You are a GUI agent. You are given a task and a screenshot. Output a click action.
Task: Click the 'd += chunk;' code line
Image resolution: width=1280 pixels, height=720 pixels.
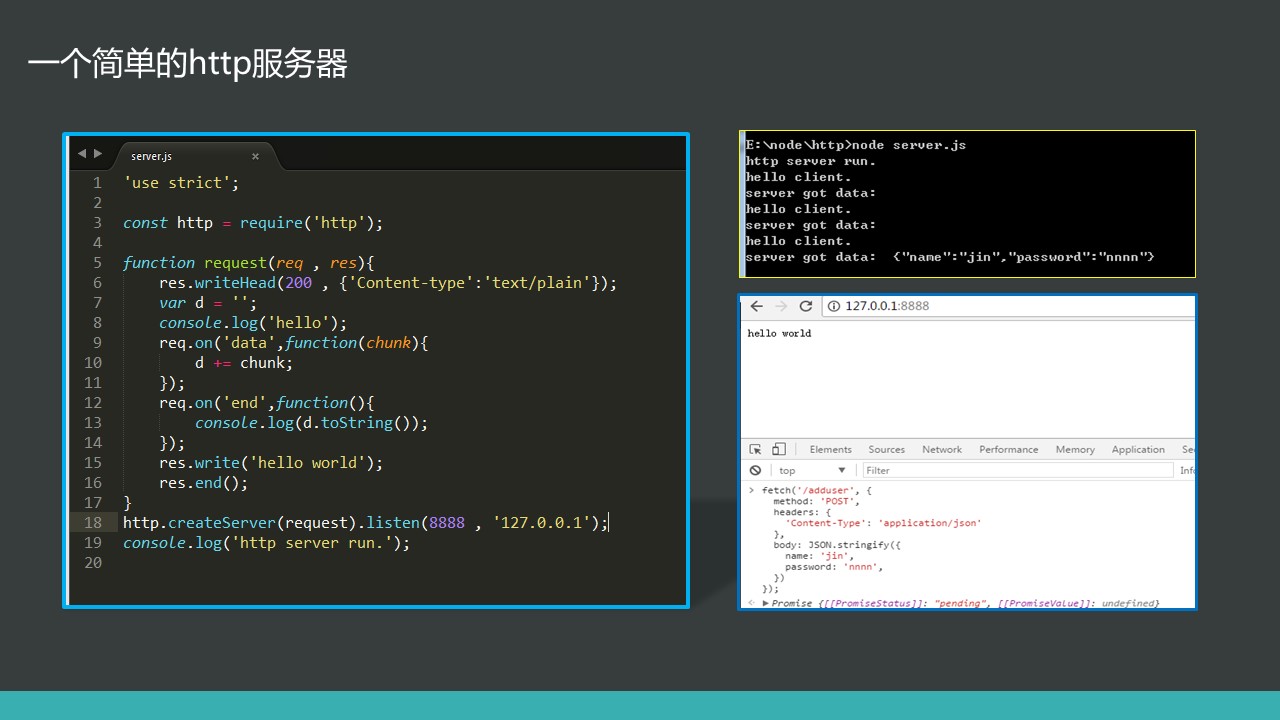click(244, 363)
